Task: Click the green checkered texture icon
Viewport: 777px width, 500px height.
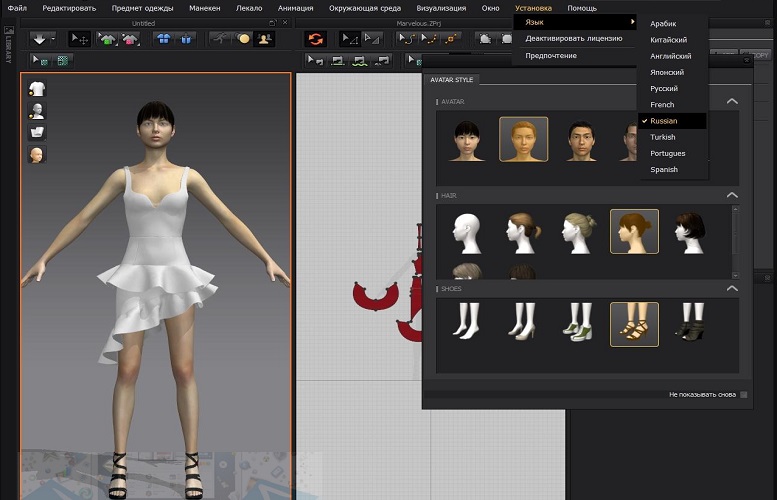Action: tap(63, 60)
